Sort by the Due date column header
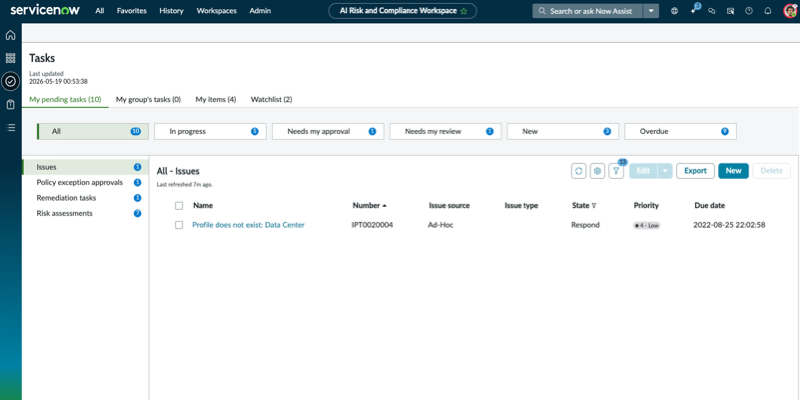800x400 pixels. pos(709,206)
